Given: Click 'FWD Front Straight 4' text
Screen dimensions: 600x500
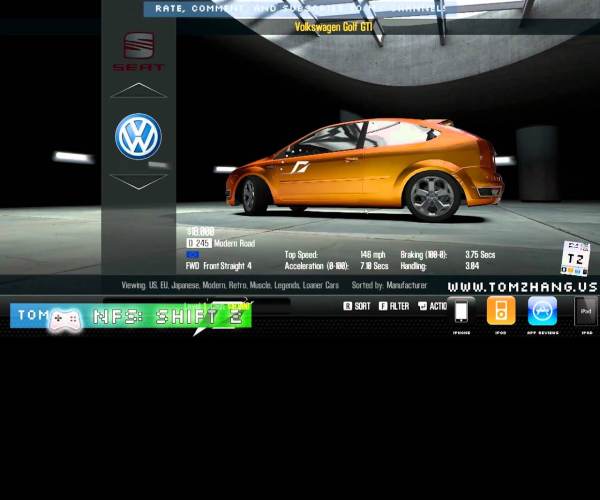Looking at the screenshot, I should (x=218, y=266).
